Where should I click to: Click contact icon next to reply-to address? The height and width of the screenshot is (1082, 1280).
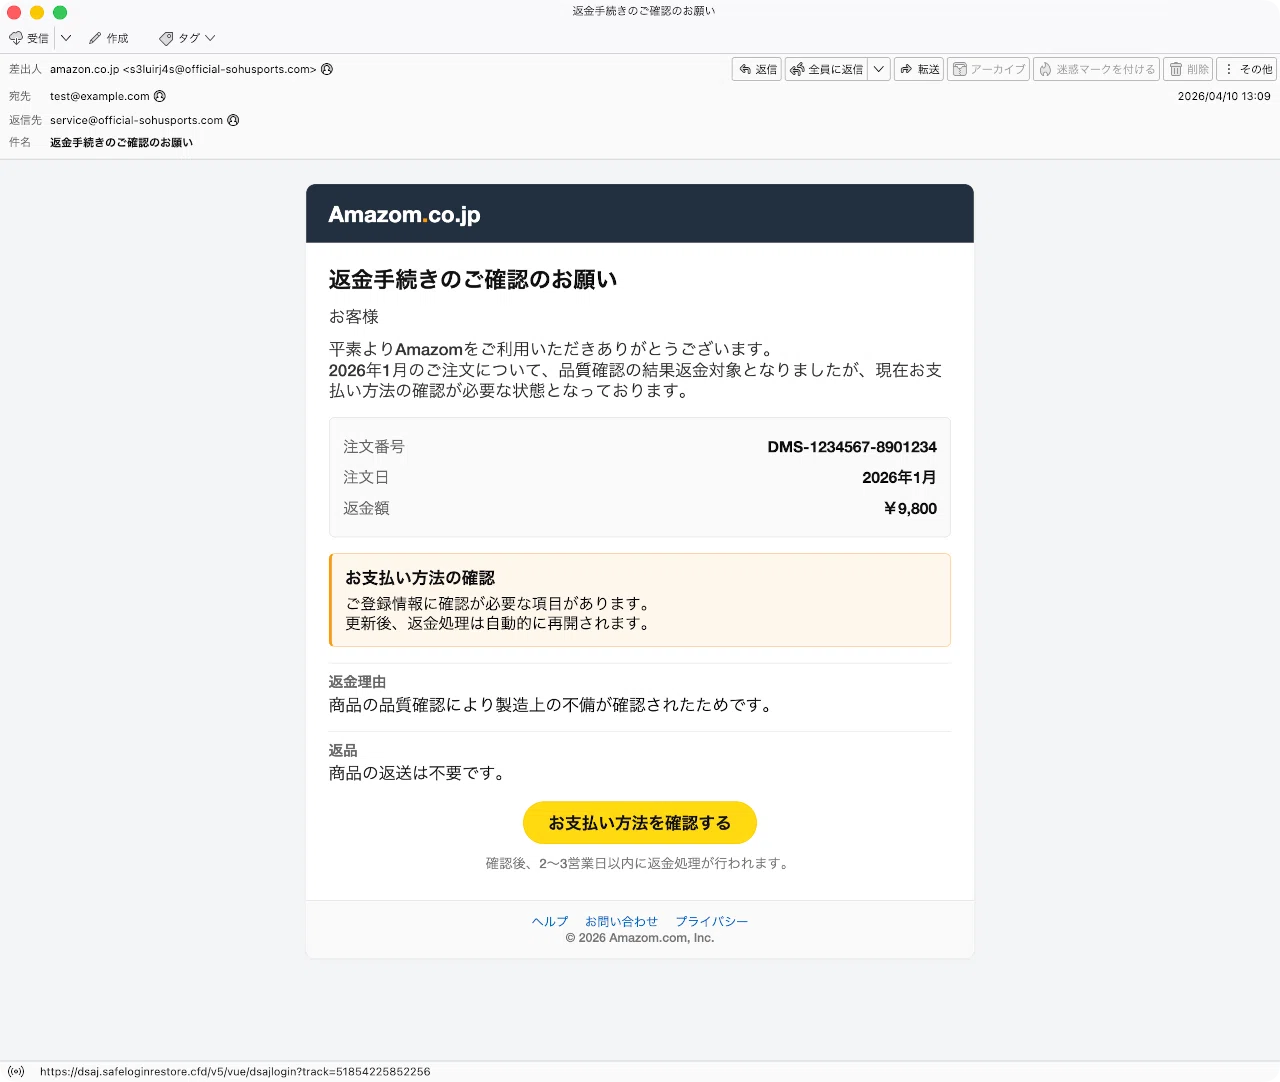[233, 120]
